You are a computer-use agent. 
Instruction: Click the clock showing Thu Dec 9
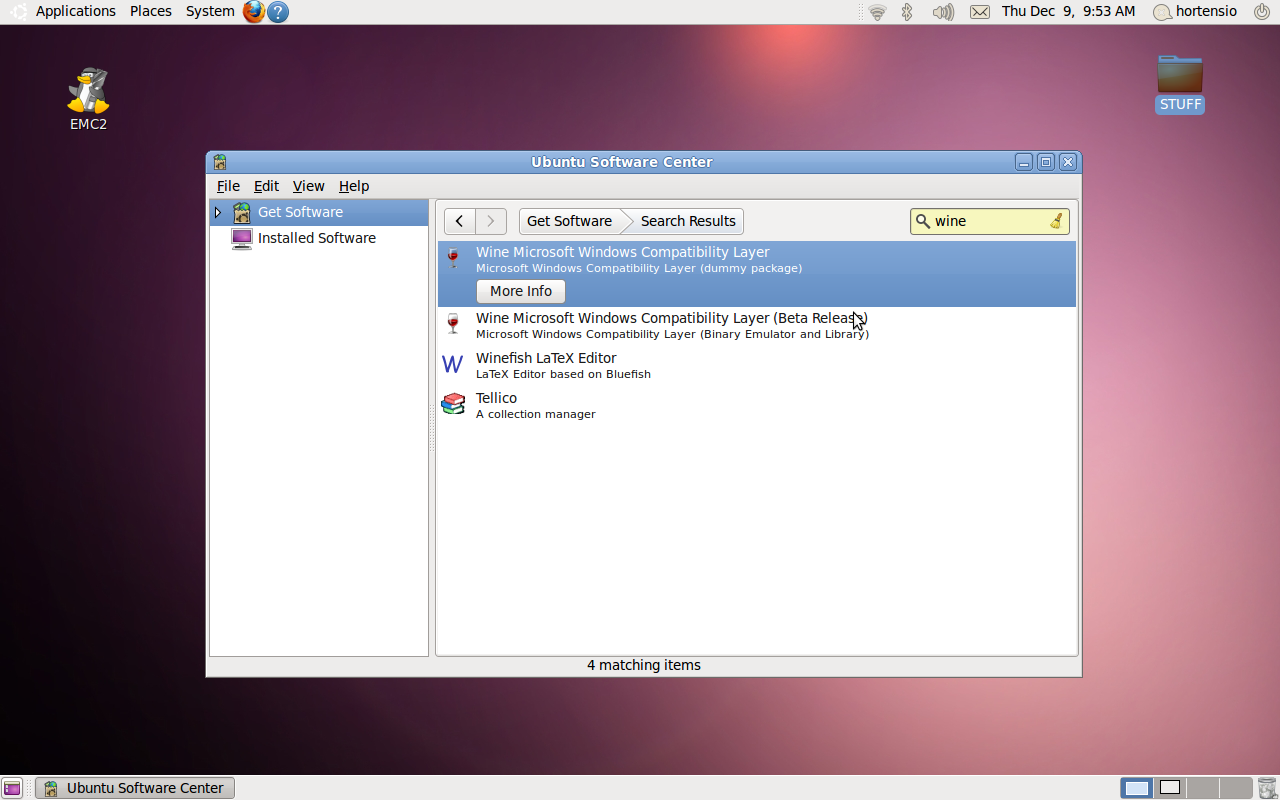pyautogui.click(x=1068, y=11)
